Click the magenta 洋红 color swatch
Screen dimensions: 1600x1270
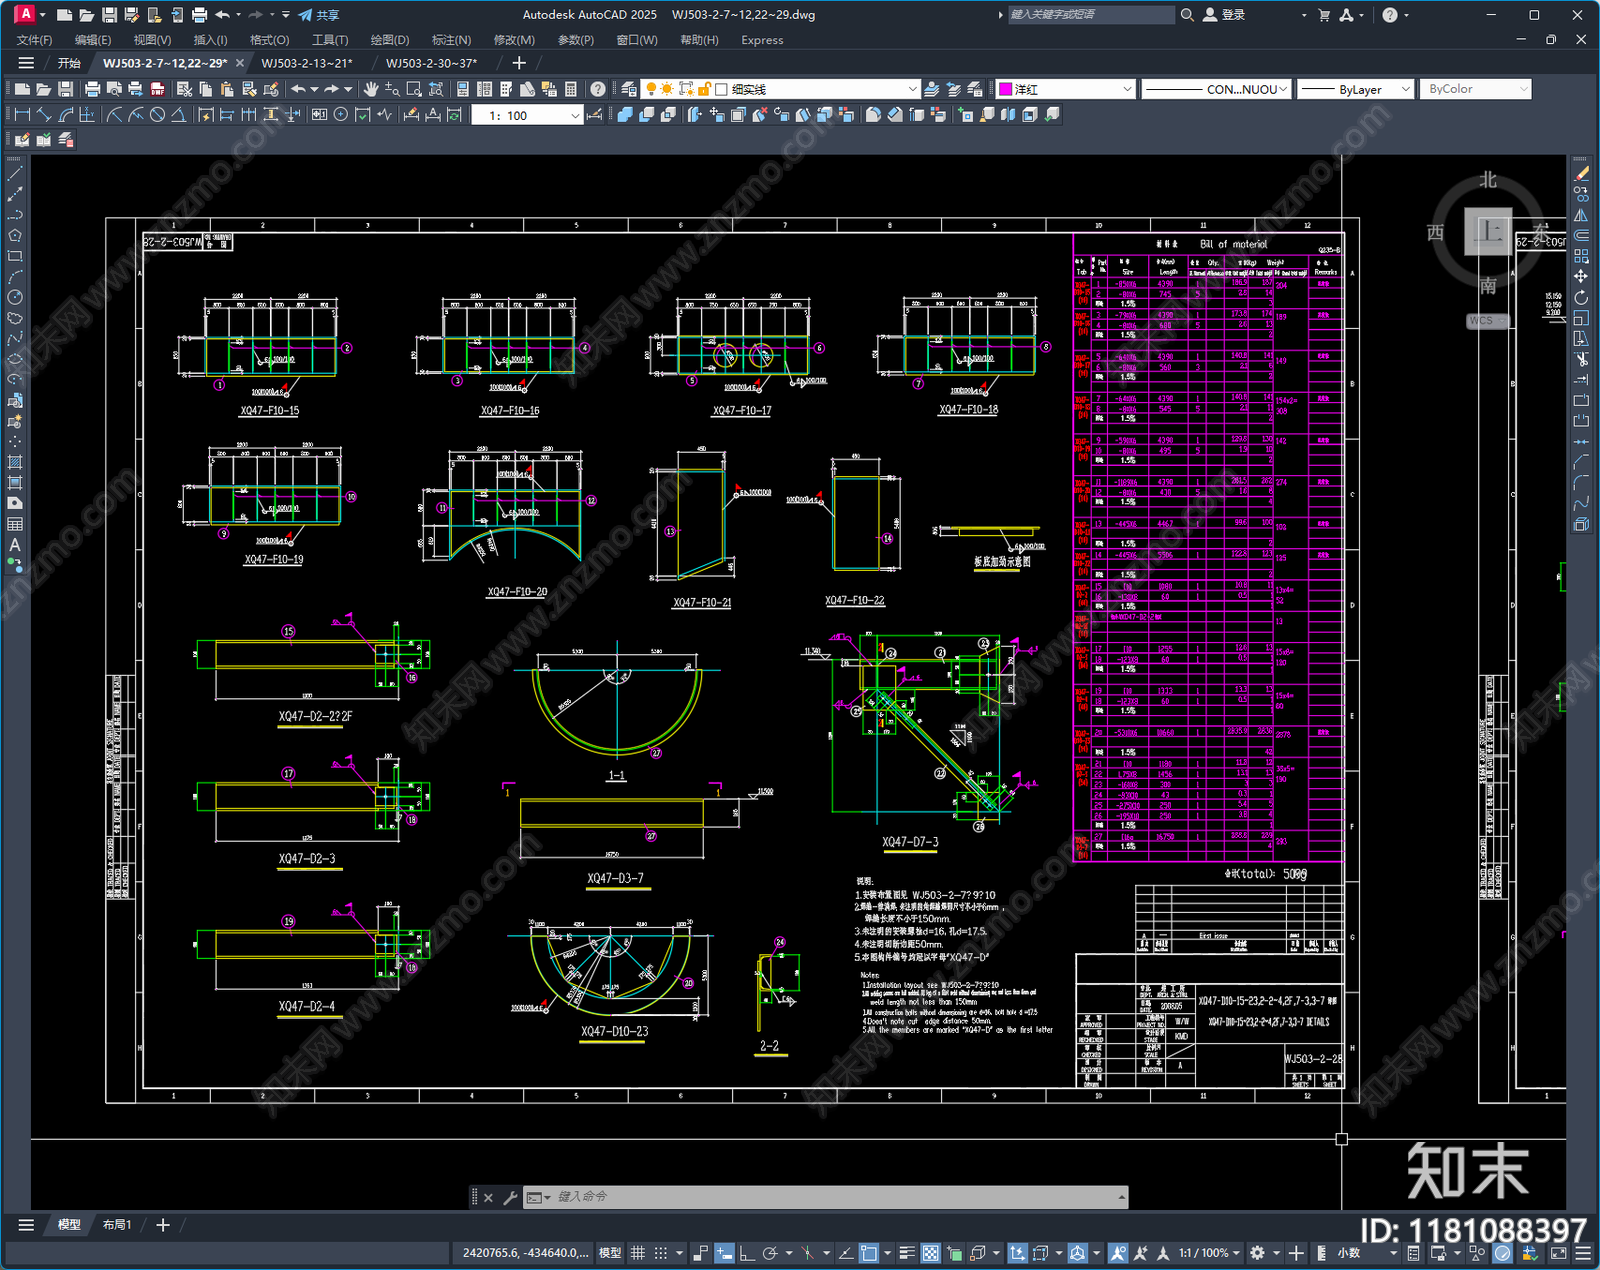pos(1006,89)
